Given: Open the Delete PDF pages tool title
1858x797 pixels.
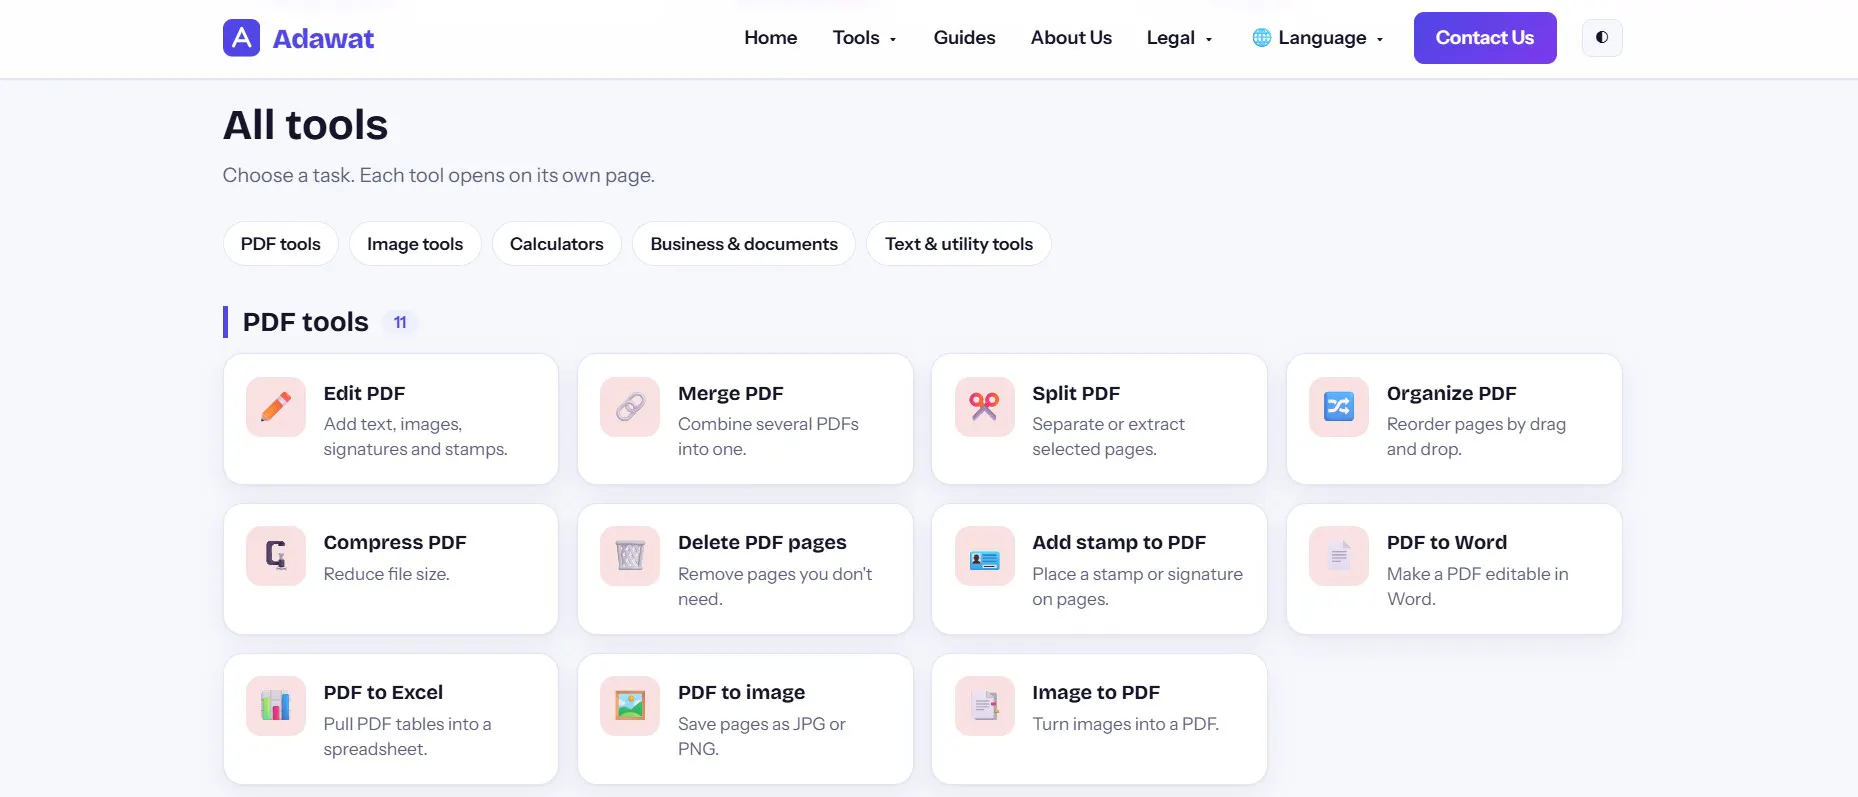Looking at the screenshot, I should click(762, 542).
